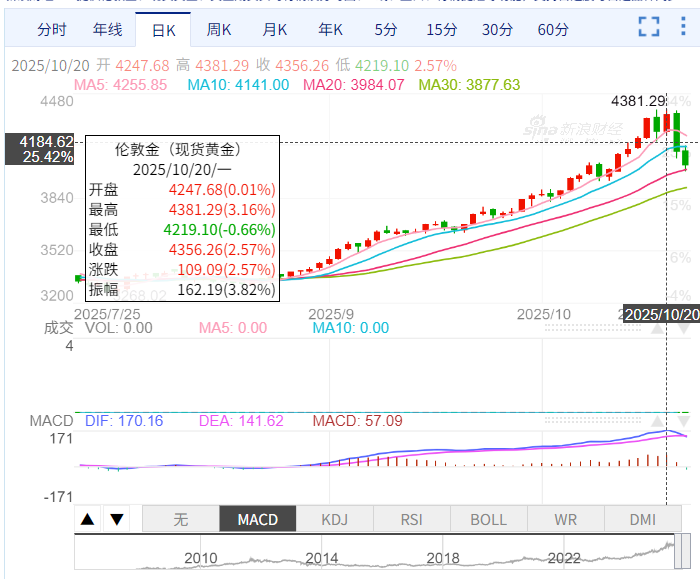
Task: Click the range slider handle on timeline
Action: click(x=682, y=550)
